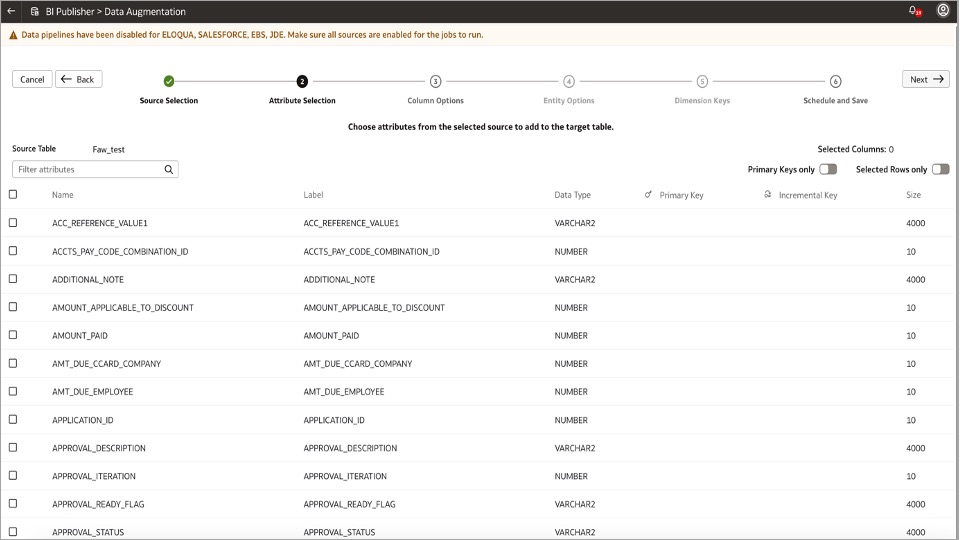Check the APPROVAL_ITERATION row checkbox
960x540 pixels.
(13, 475)
